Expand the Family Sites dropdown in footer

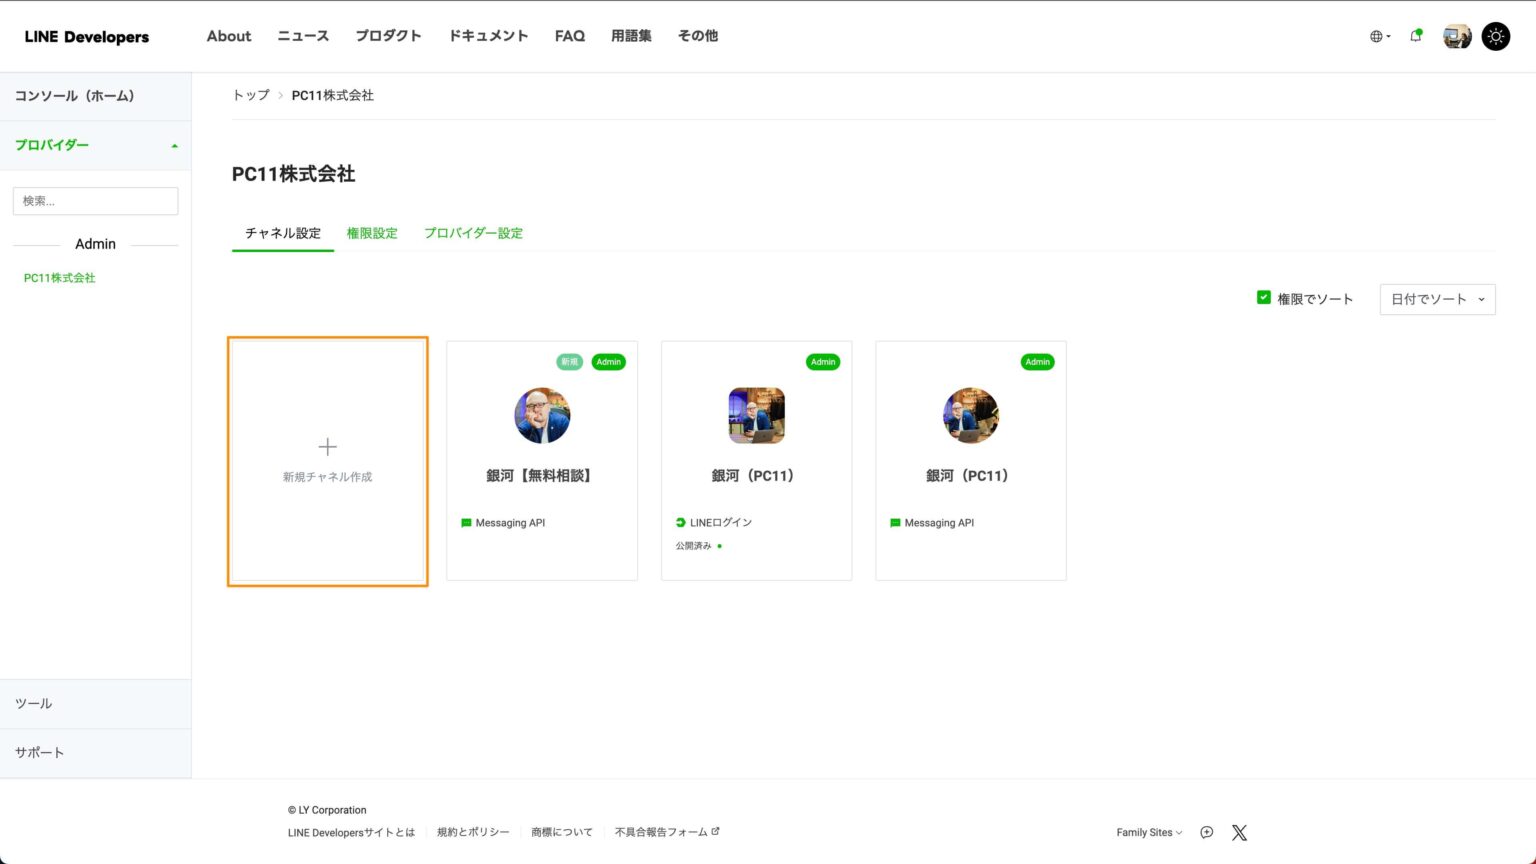tap(1147, 832)
